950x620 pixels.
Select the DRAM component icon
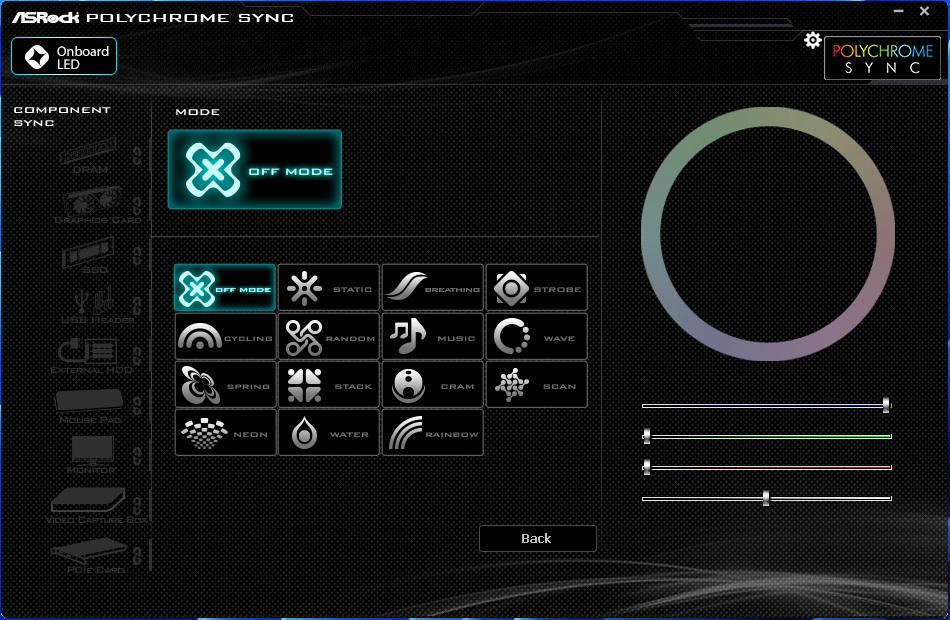coord(89,156)
